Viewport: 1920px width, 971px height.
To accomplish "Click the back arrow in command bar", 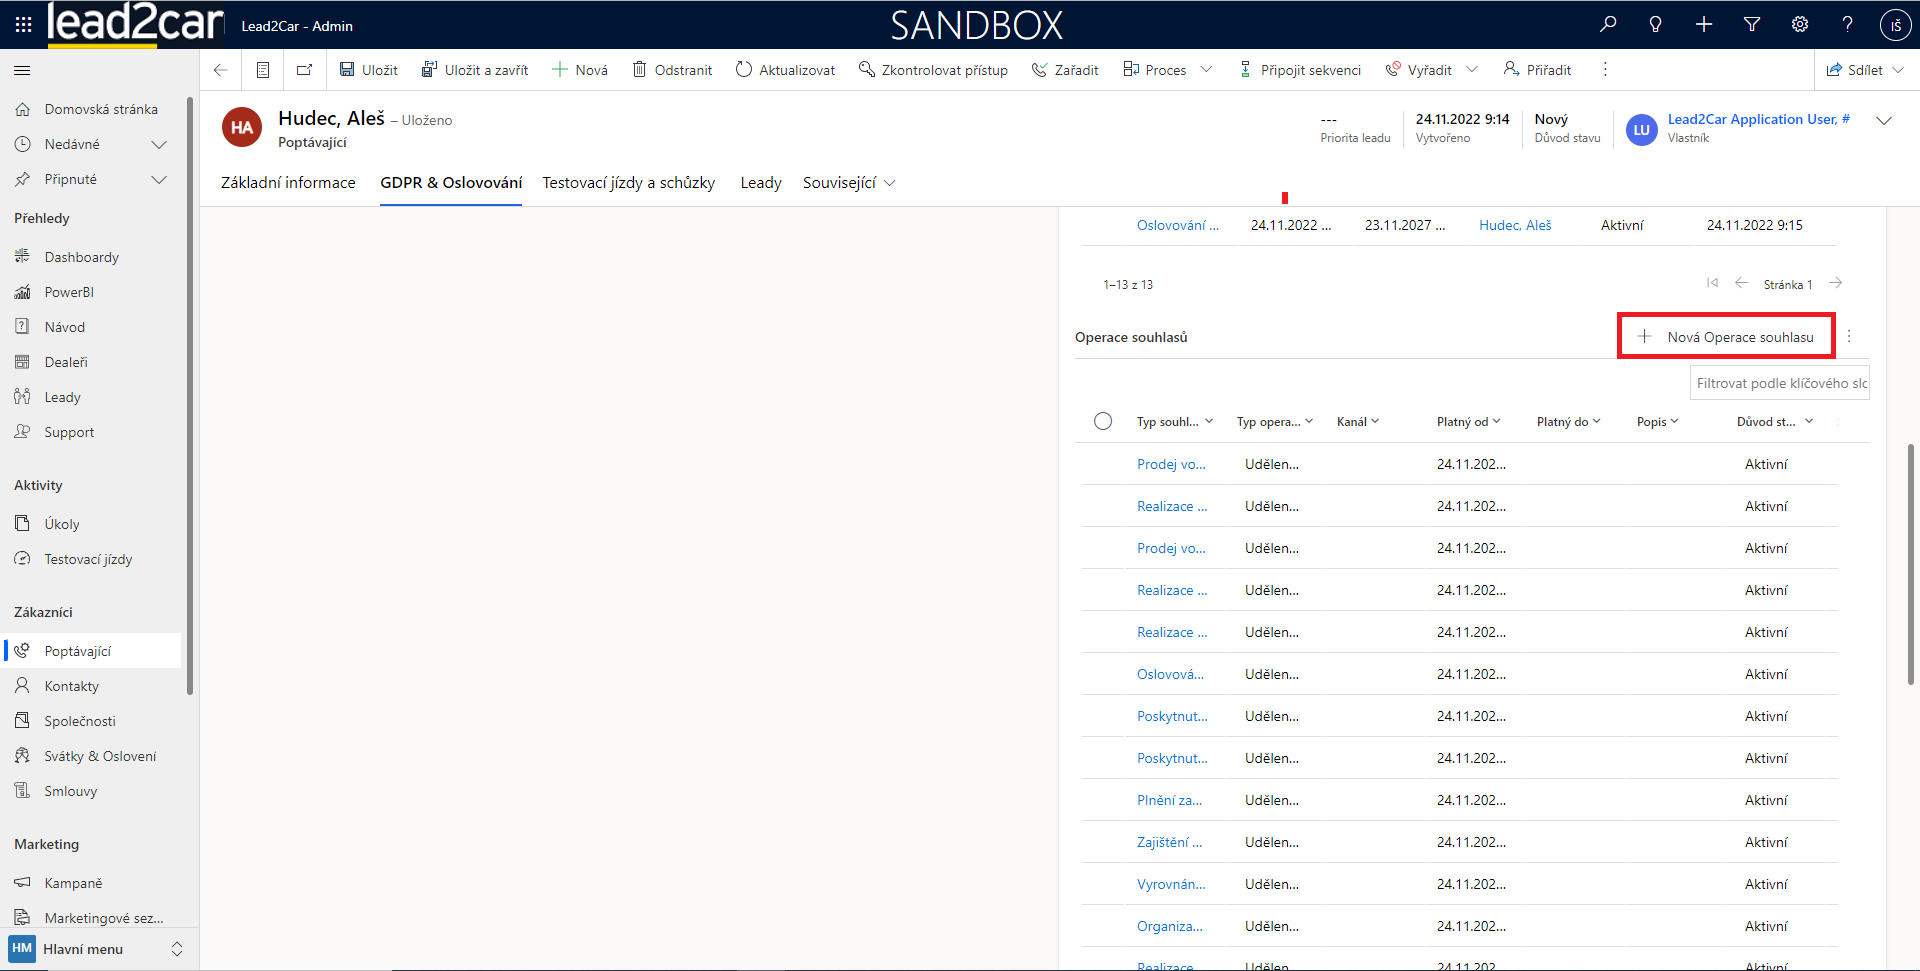I will click(x=221, y=70).
